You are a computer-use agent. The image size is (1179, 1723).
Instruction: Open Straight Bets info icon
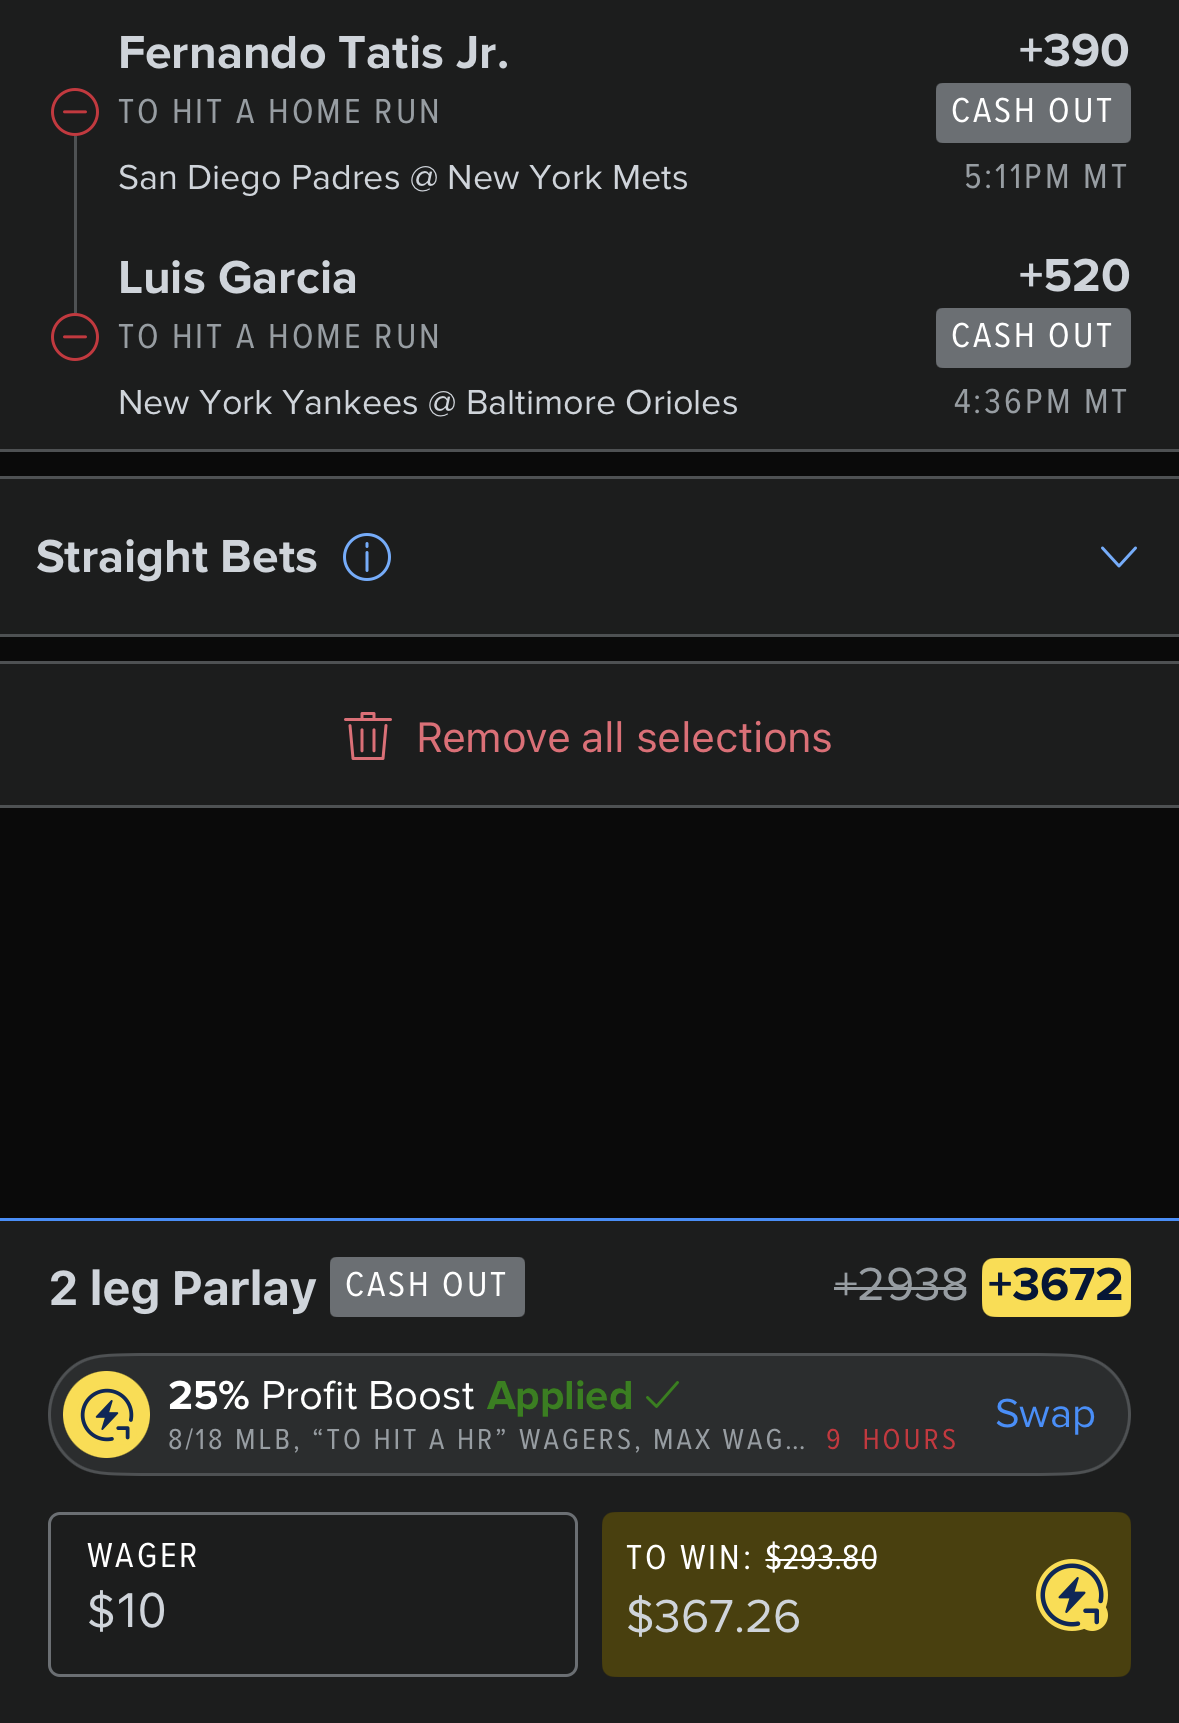[367, 557]
